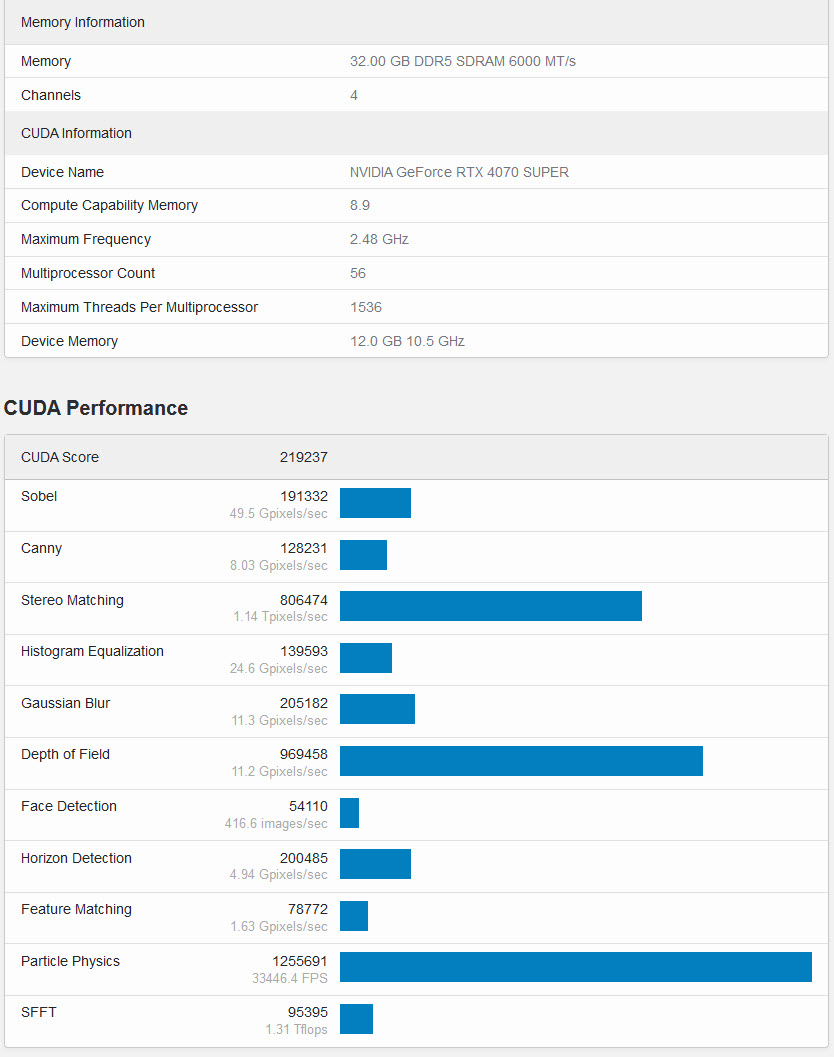Screen dimensions: 834x1057
Task: Click the Feature Matching score 78772
Action: (x=307, y=909)
